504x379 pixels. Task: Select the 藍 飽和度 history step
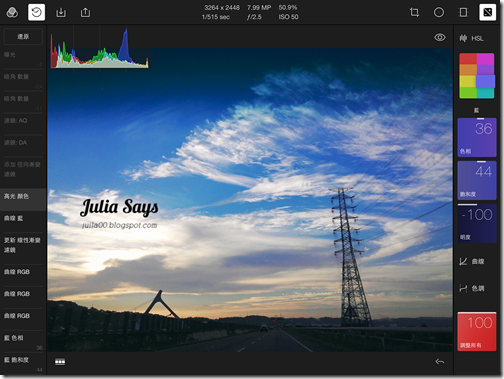pos(23,363)
